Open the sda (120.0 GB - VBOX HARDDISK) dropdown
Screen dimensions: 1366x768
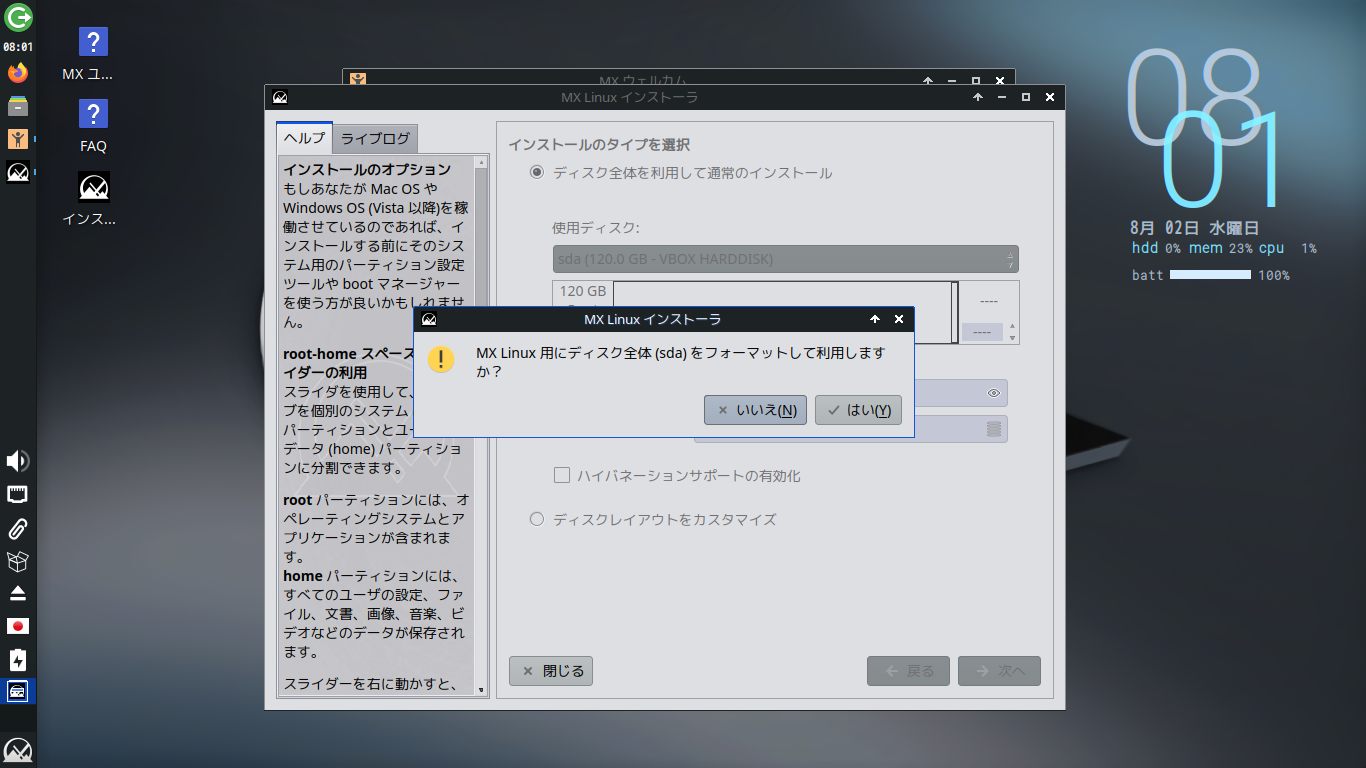(785, 259)
